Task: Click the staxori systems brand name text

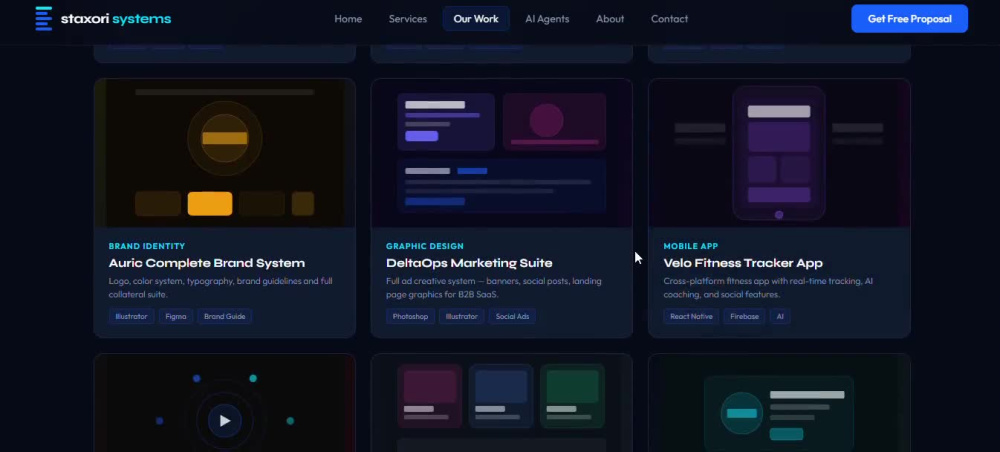Action: [116, 19]
